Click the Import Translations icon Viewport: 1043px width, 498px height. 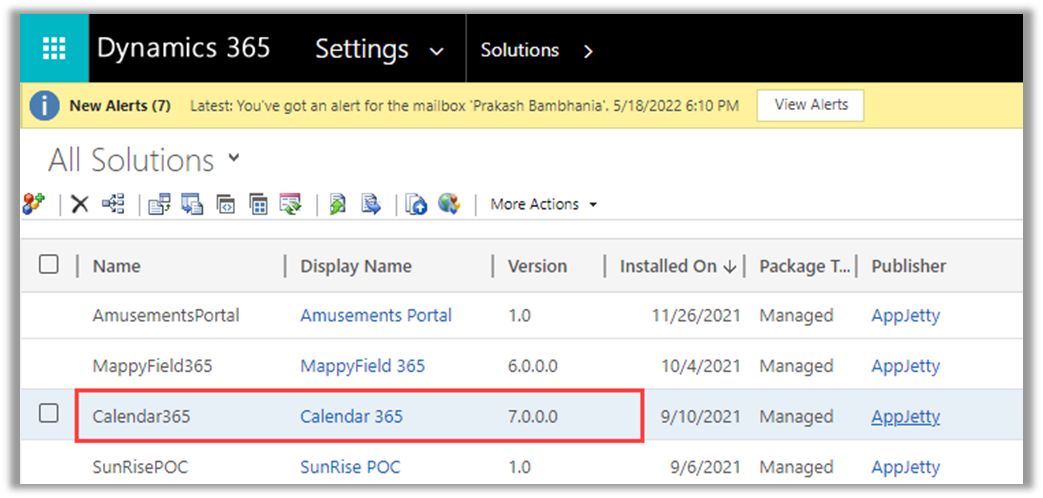click(338, 204)
